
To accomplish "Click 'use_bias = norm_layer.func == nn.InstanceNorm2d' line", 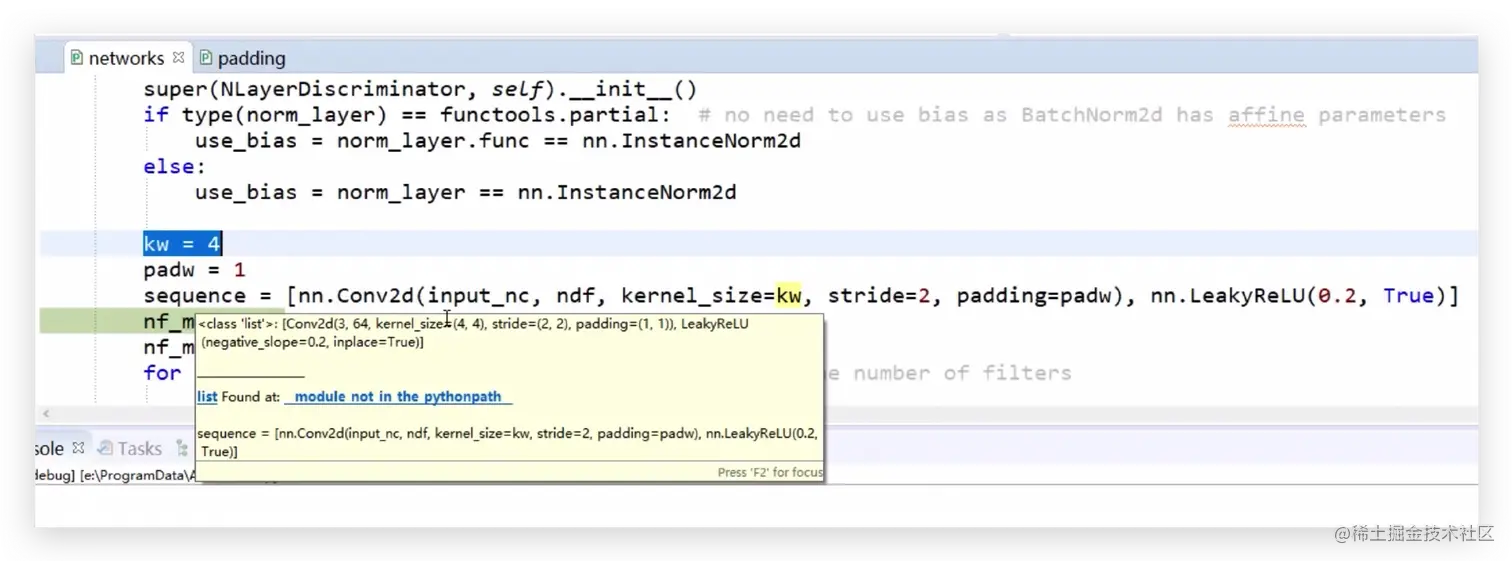I will (x=498, y=141).
